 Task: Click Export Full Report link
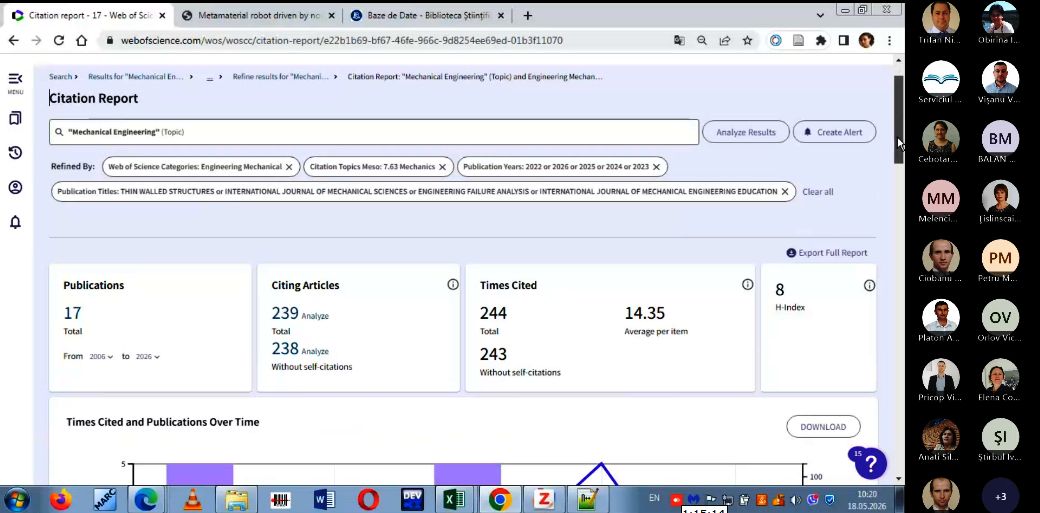pyautogui.click(x=826, y=253)
